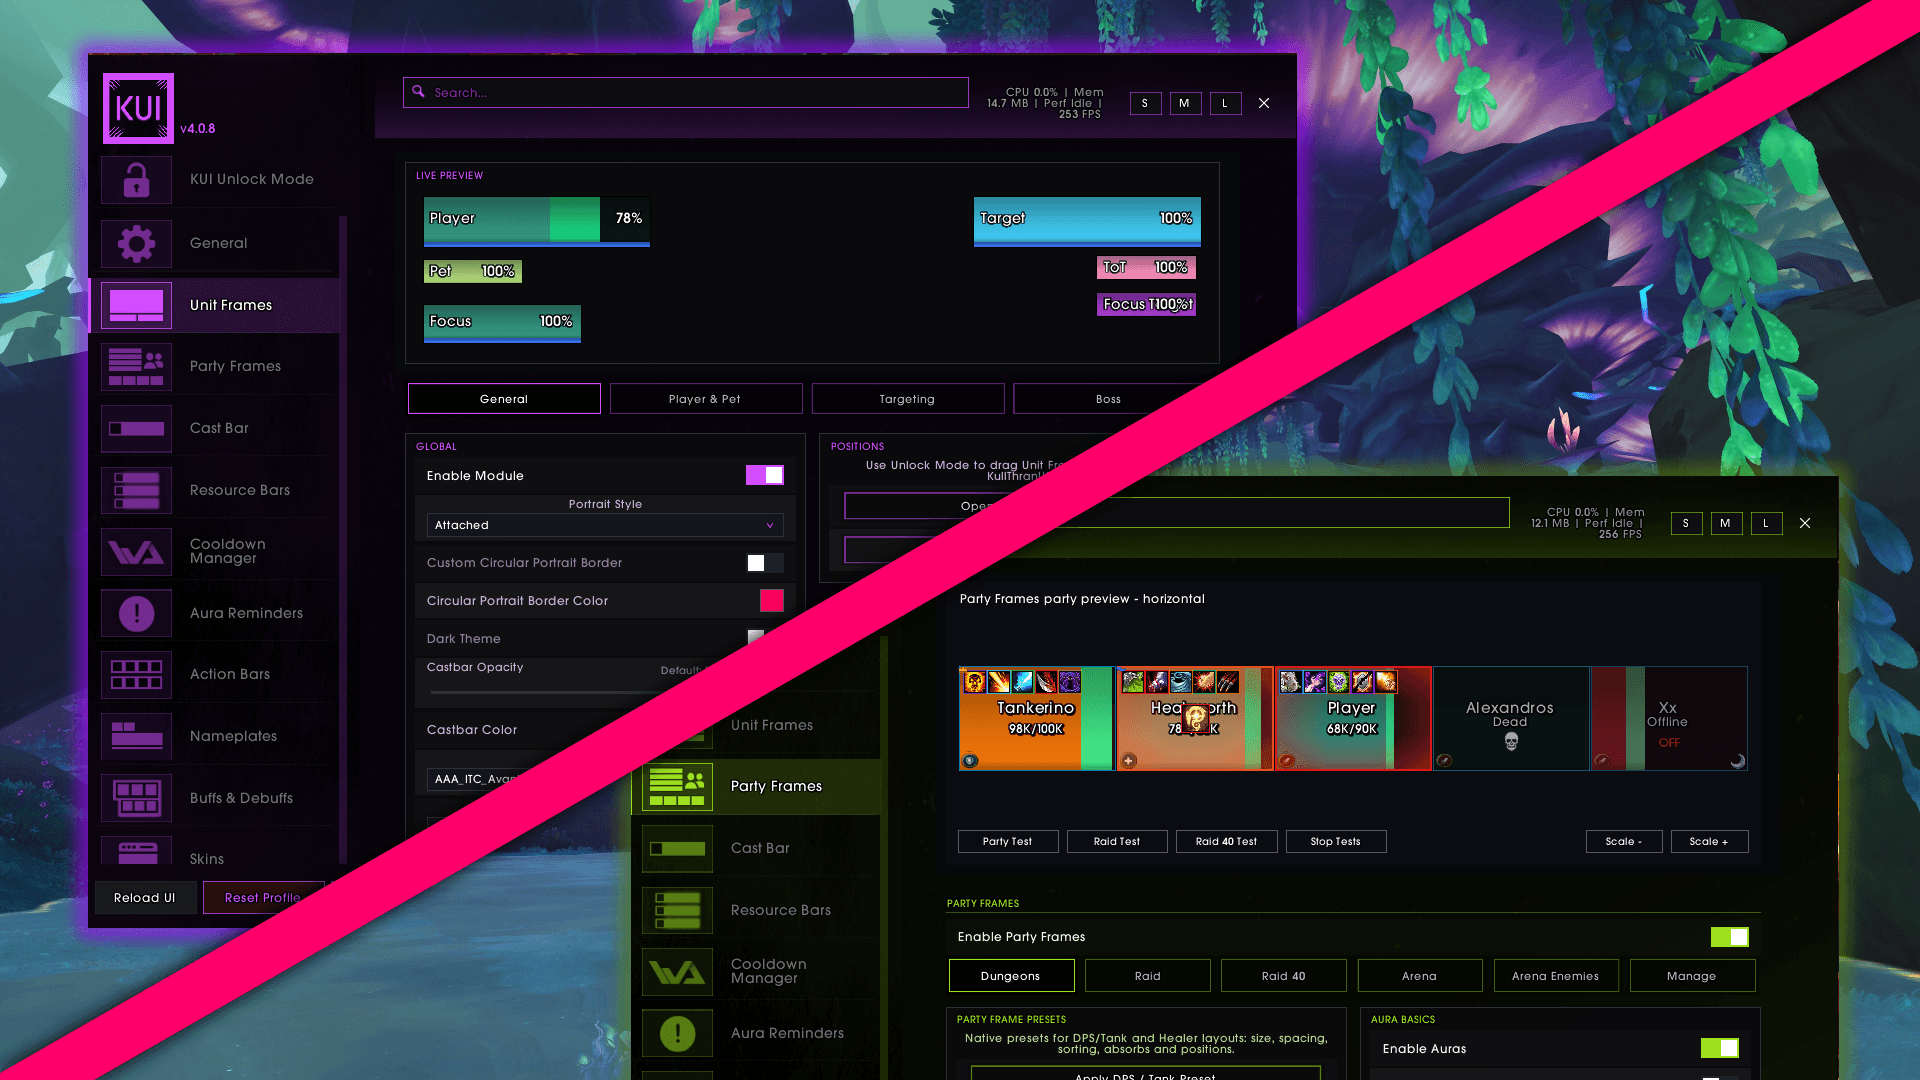Click the healer role icon on the second party frame
Screen dimensions: 1920x1080
point(1128,761)
